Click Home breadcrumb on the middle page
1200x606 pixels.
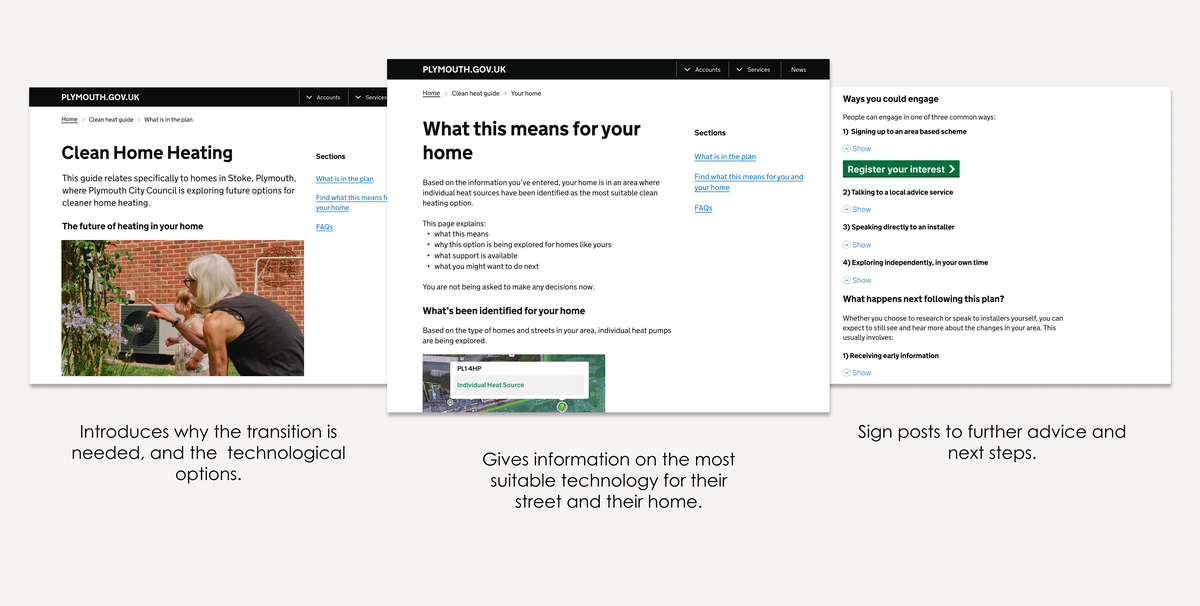tap(431, 93)
